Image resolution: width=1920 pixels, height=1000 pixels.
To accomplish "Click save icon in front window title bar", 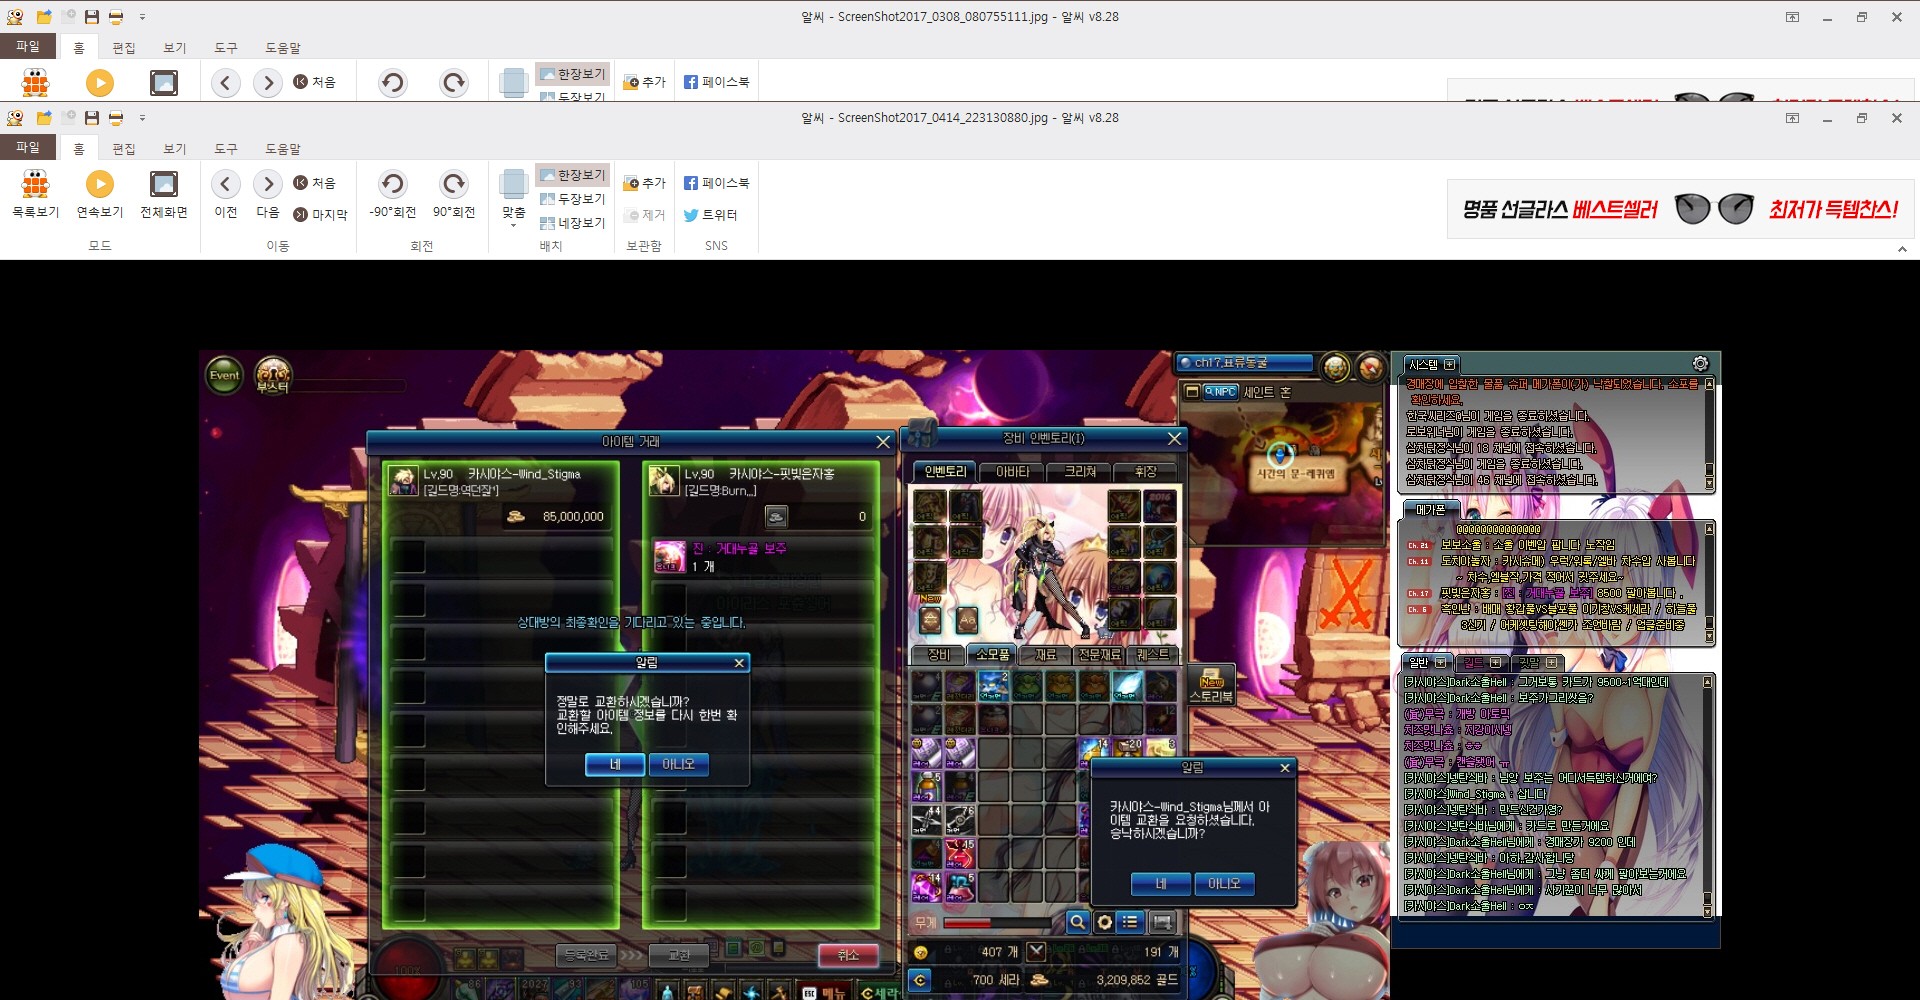I will (x=92, y=118).
